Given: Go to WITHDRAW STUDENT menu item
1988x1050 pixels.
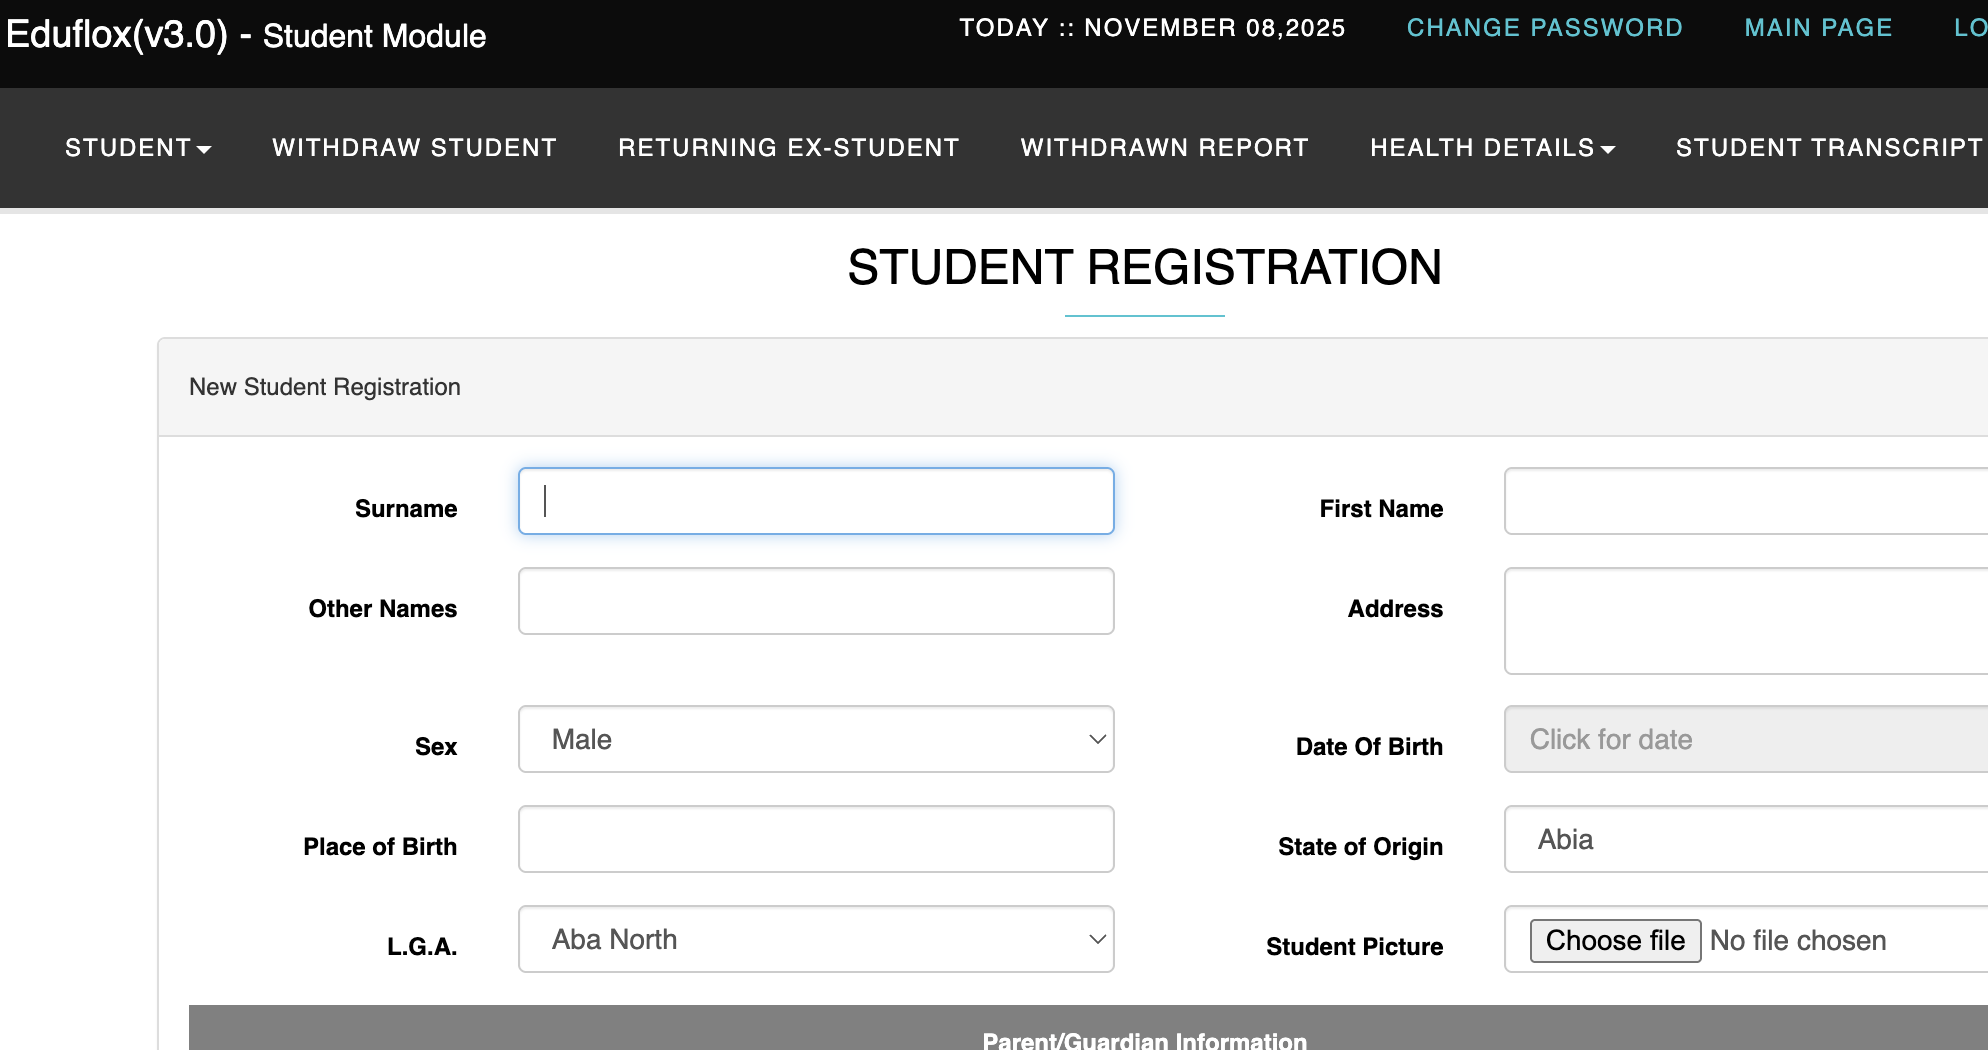Looking at the screenshot, I should (x=414, y=148).
